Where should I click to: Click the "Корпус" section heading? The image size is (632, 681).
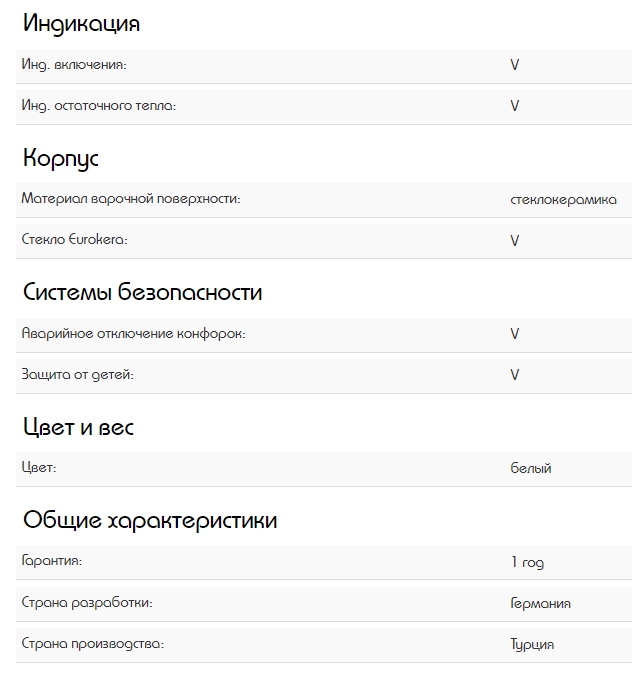click(61, 158)
